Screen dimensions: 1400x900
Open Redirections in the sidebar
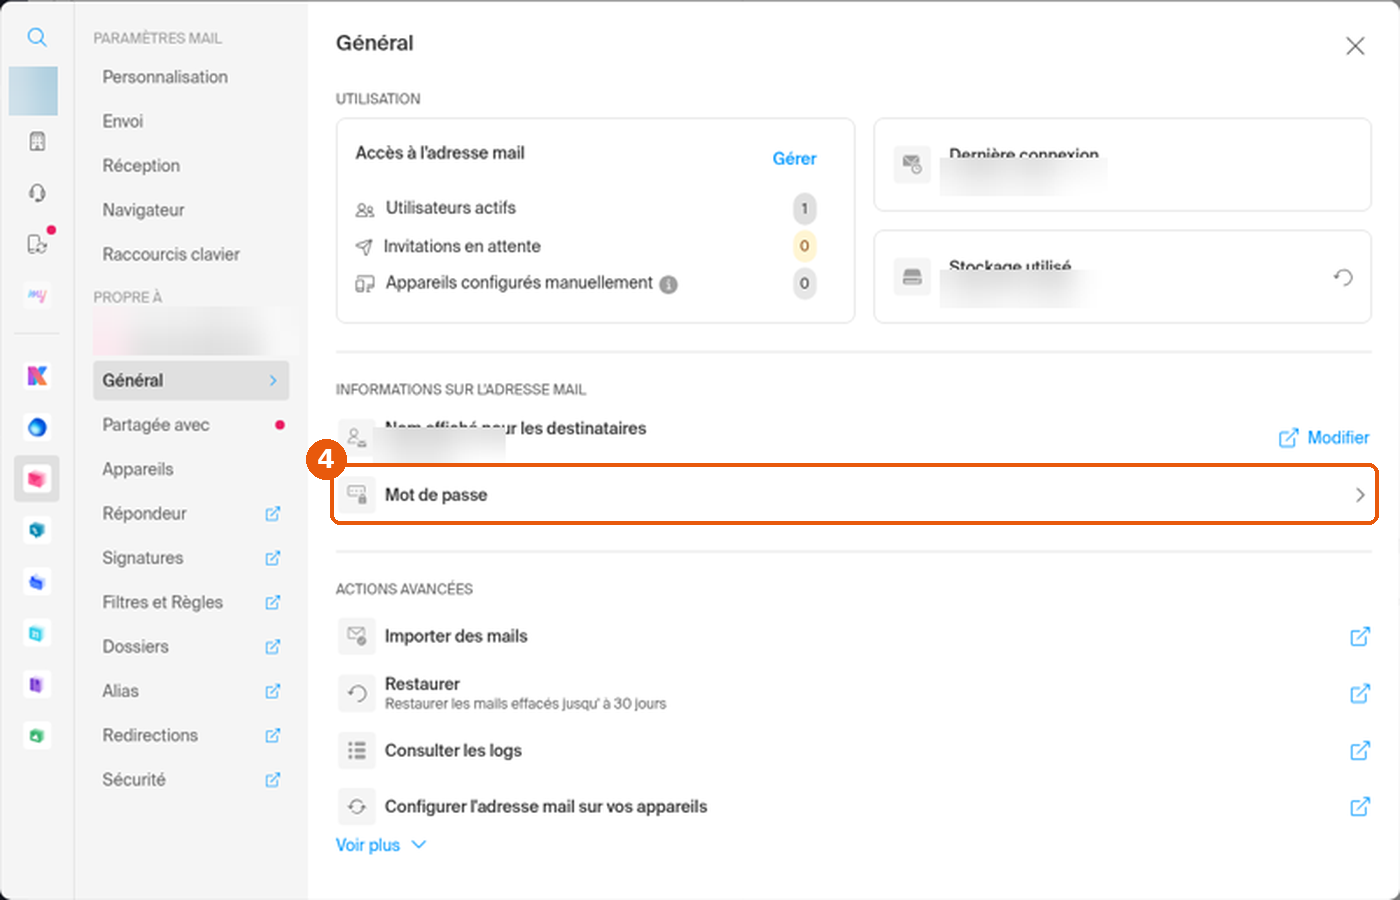150,735
